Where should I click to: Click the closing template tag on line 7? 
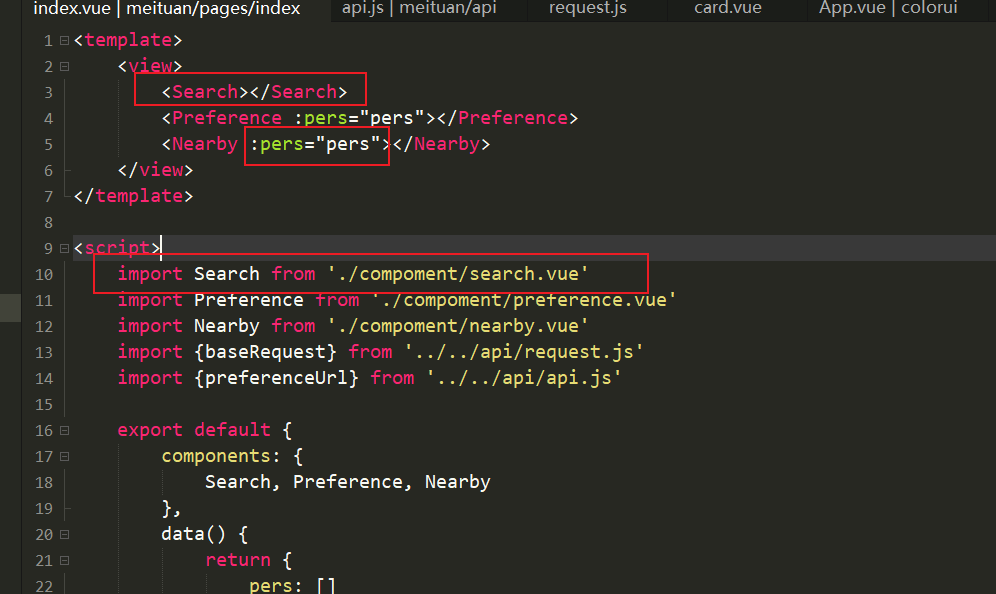click(x=133, y=196)
